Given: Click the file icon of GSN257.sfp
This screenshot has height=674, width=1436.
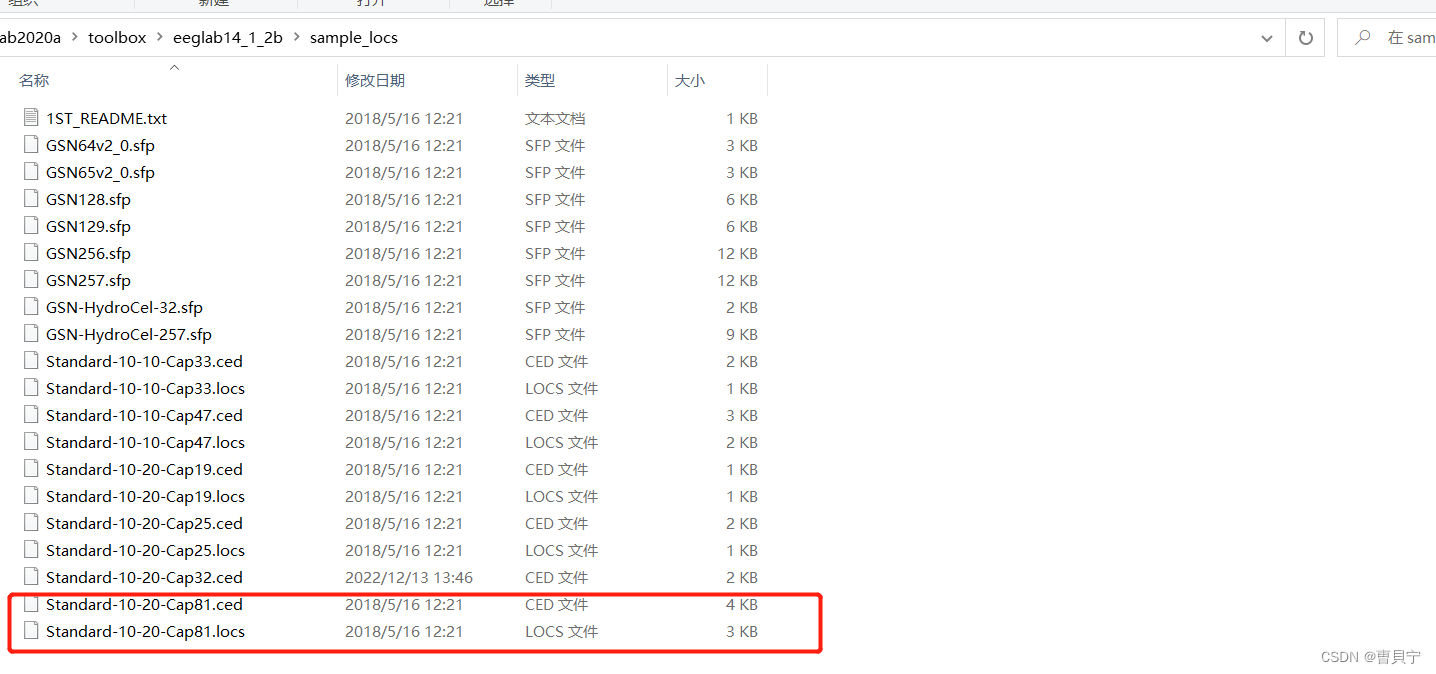Looking at the screenshot, I should (30, 280).
